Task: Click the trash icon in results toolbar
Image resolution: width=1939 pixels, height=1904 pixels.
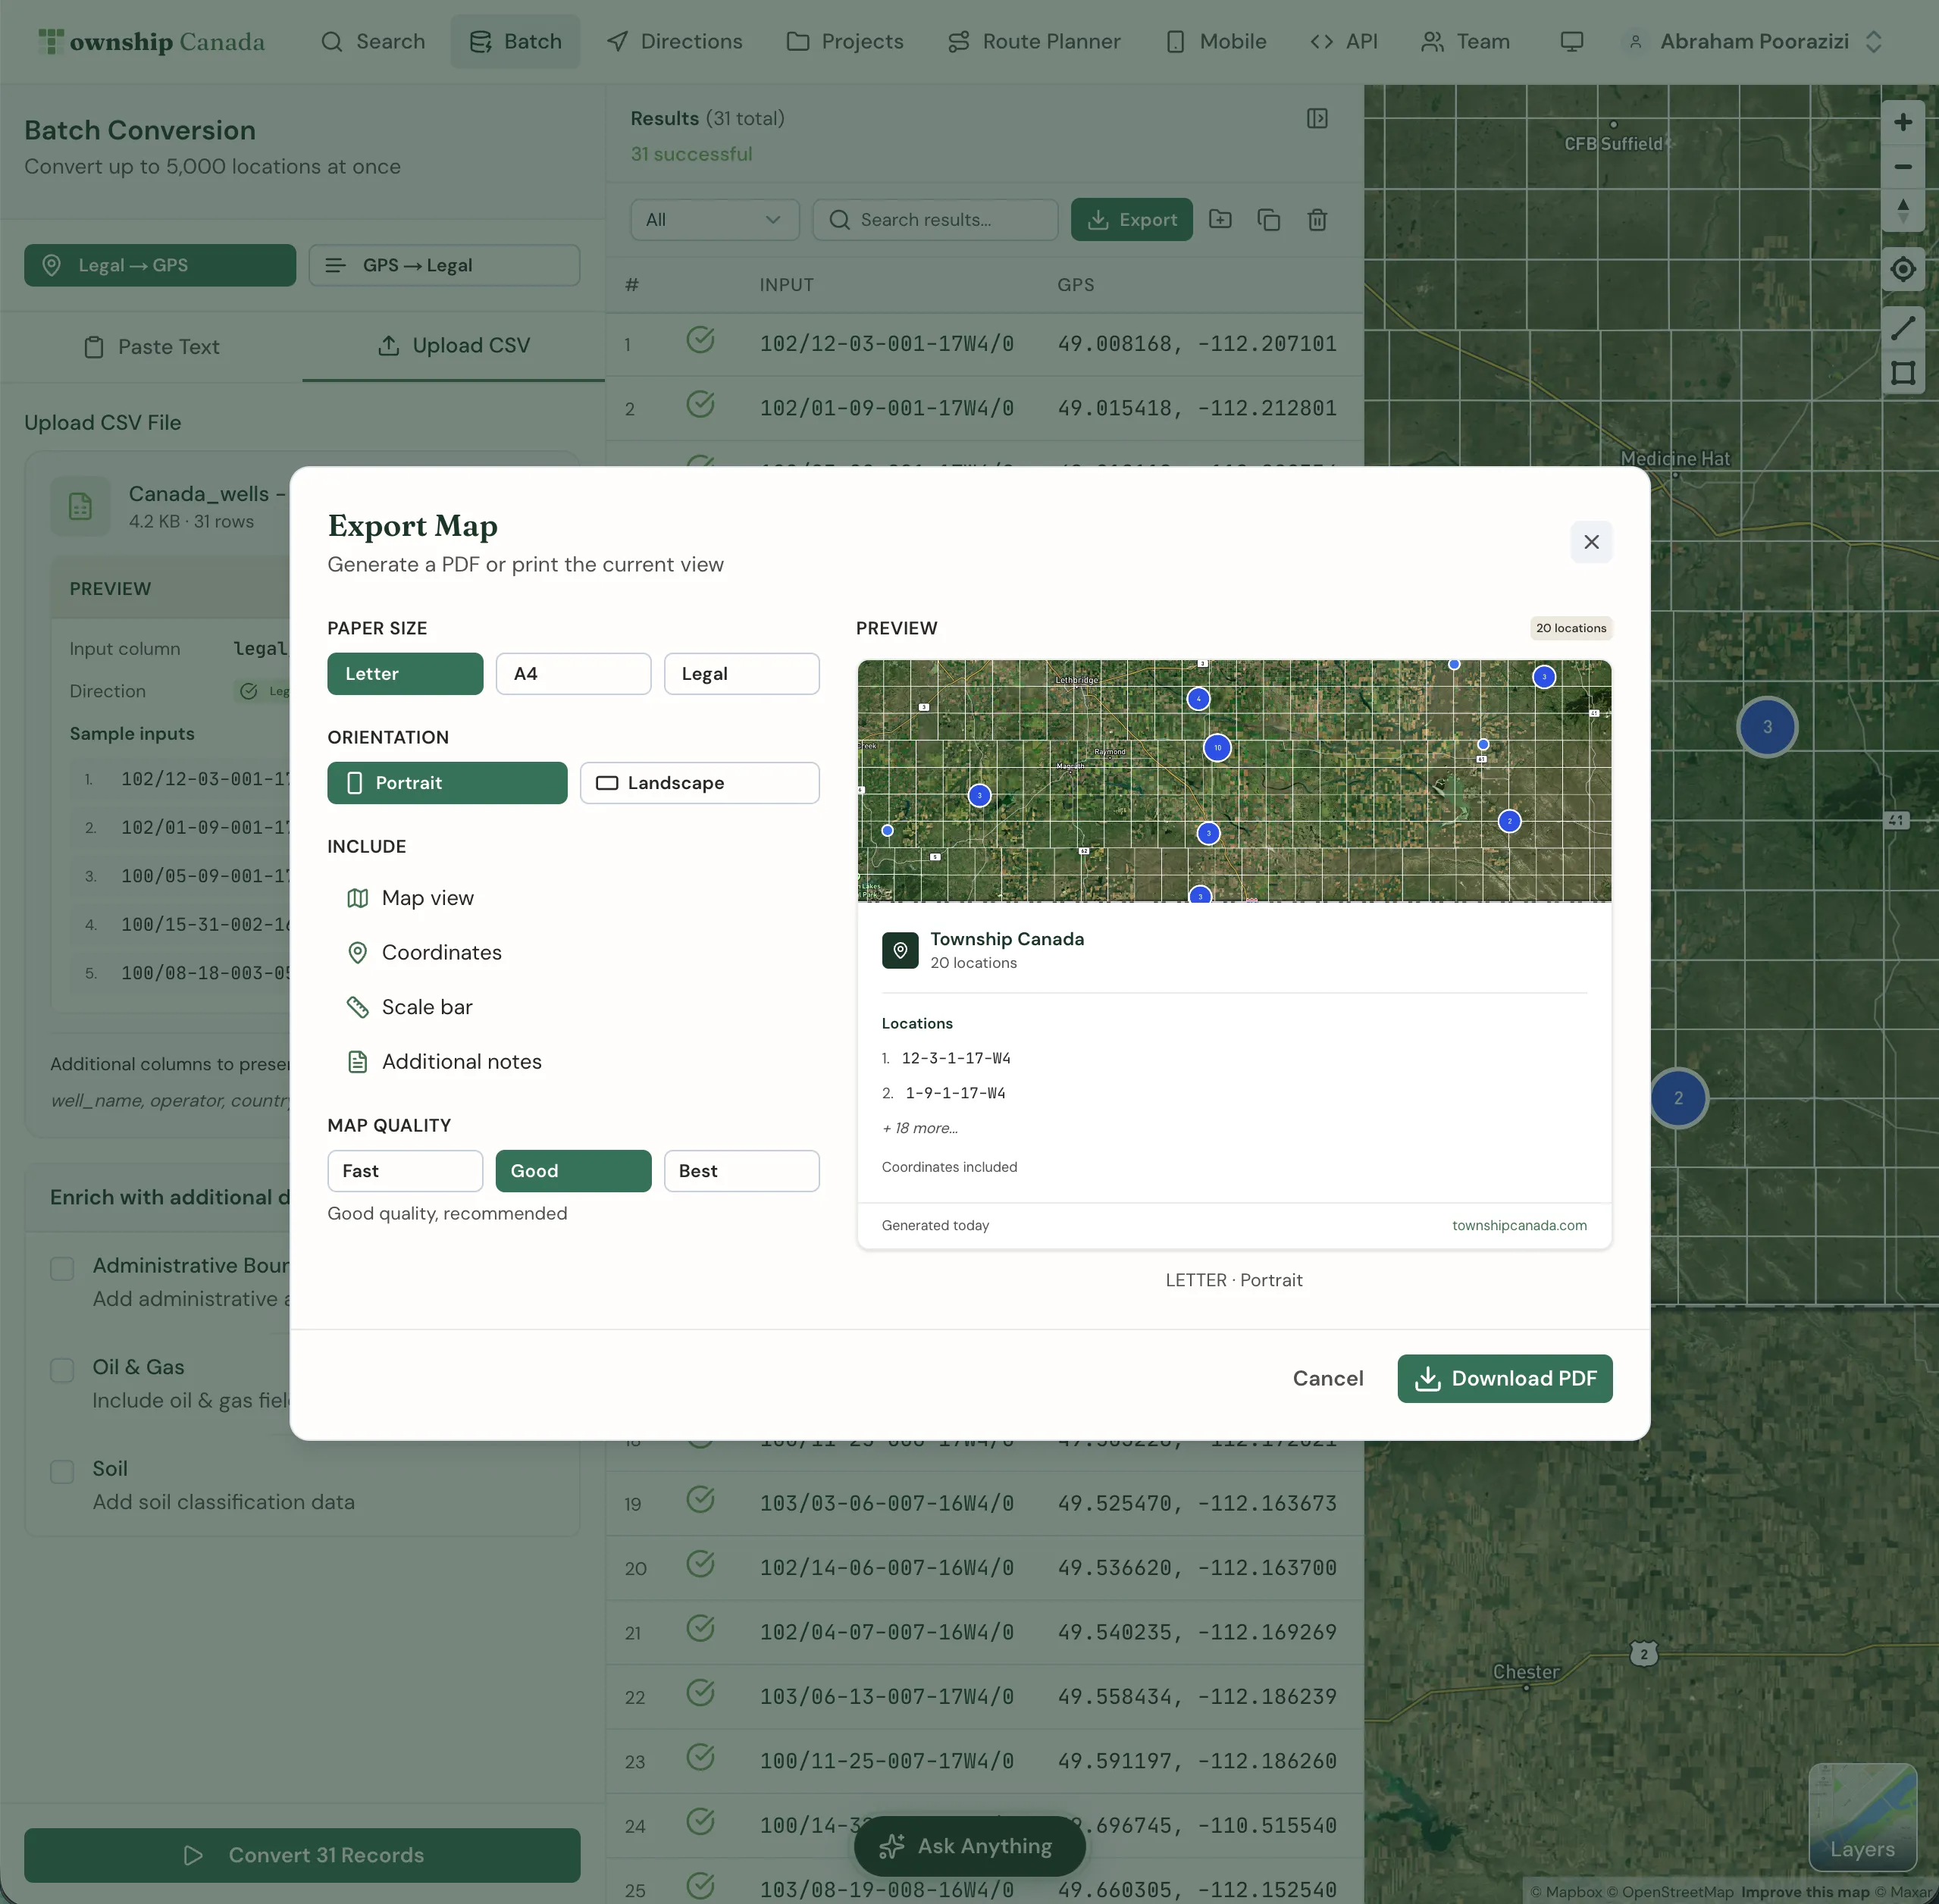Action: coord(1316,220)
